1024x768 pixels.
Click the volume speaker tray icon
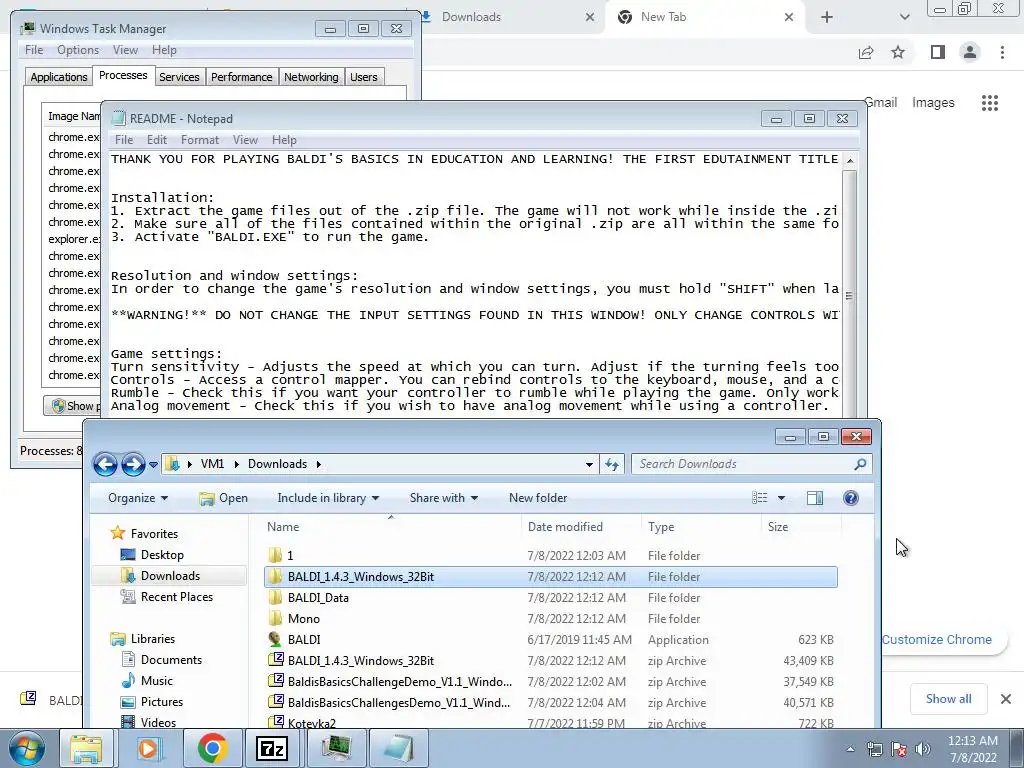[x=922, y=749]
